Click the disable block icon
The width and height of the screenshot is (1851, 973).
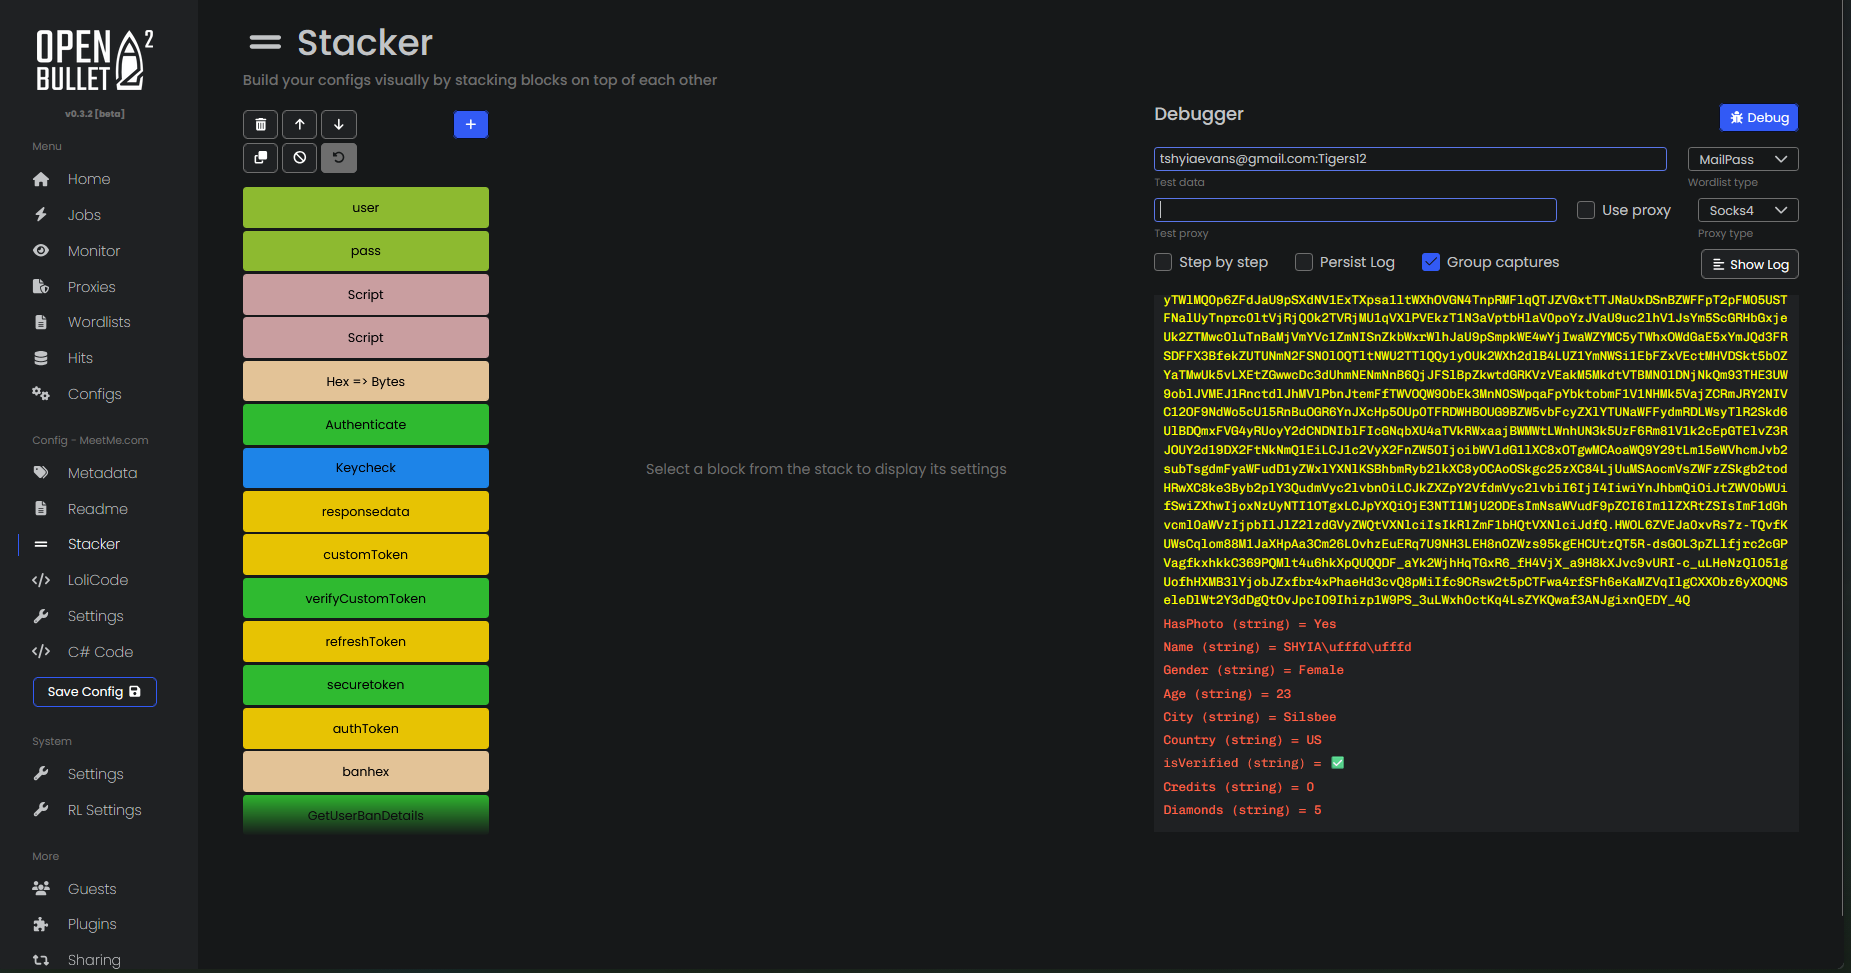300,158
